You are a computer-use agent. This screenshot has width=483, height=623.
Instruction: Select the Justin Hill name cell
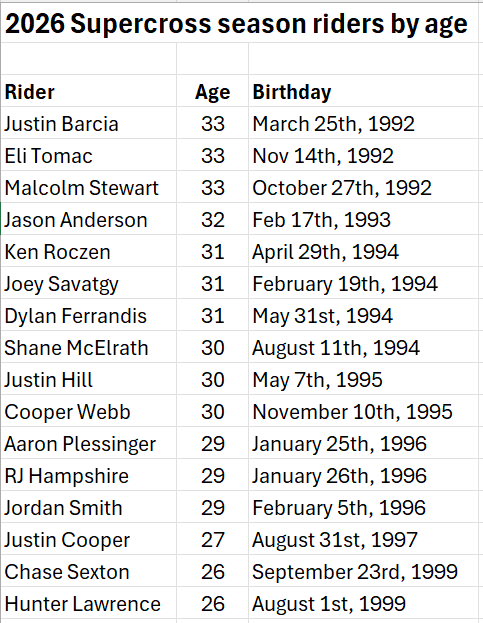89,379
